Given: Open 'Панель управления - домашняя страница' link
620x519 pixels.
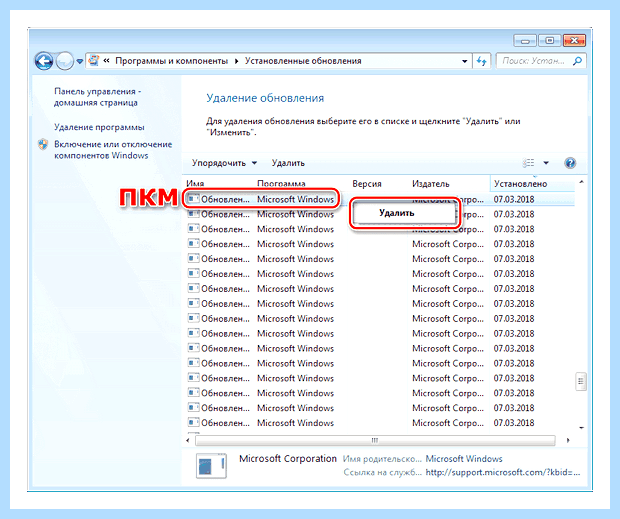Looking at the screenshot, I should (98, 97).
